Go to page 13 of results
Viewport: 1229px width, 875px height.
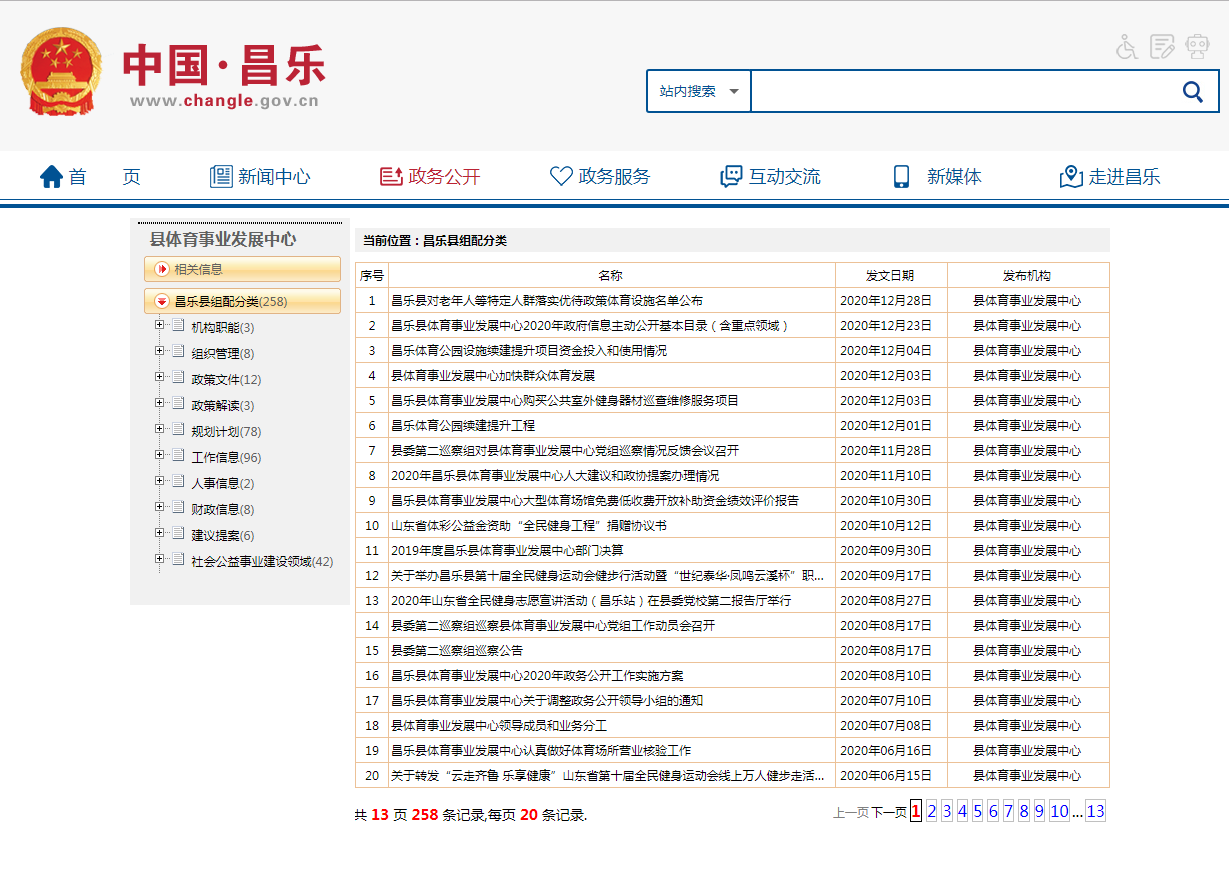[x=1095, y=812]
